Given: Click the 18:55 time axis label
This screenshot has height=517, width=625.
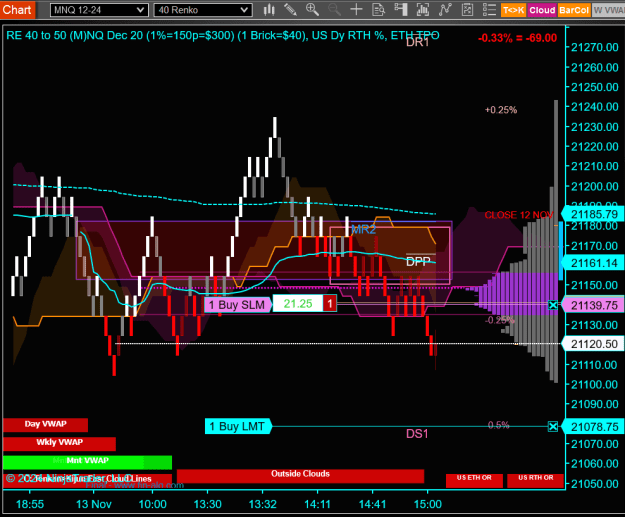Looking at the screenshot, I should click(30, 504).
